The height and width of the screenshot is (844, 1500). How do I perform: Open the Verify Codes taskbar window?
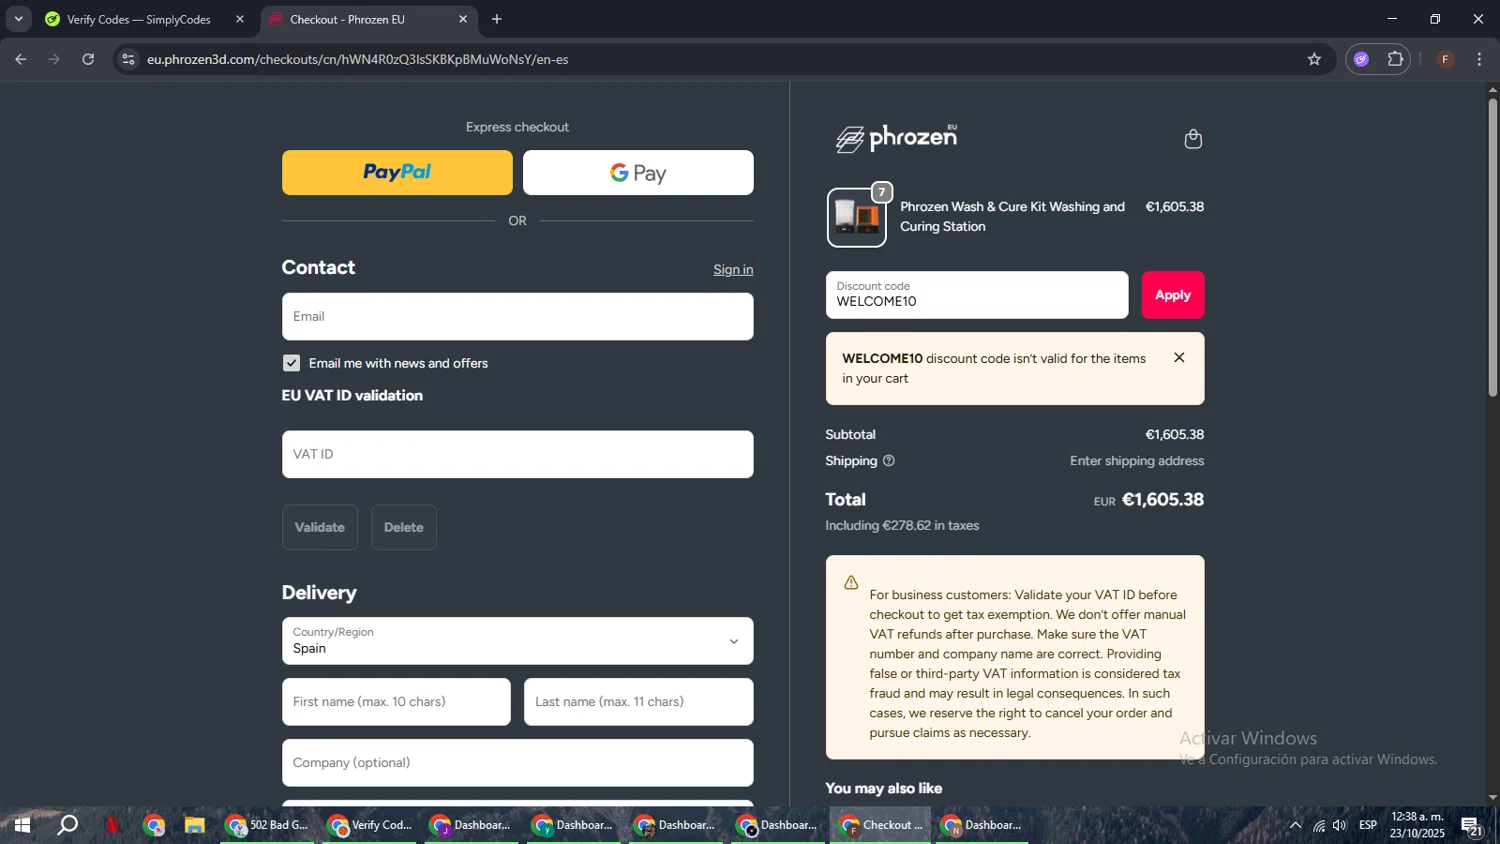pos(370,825)
